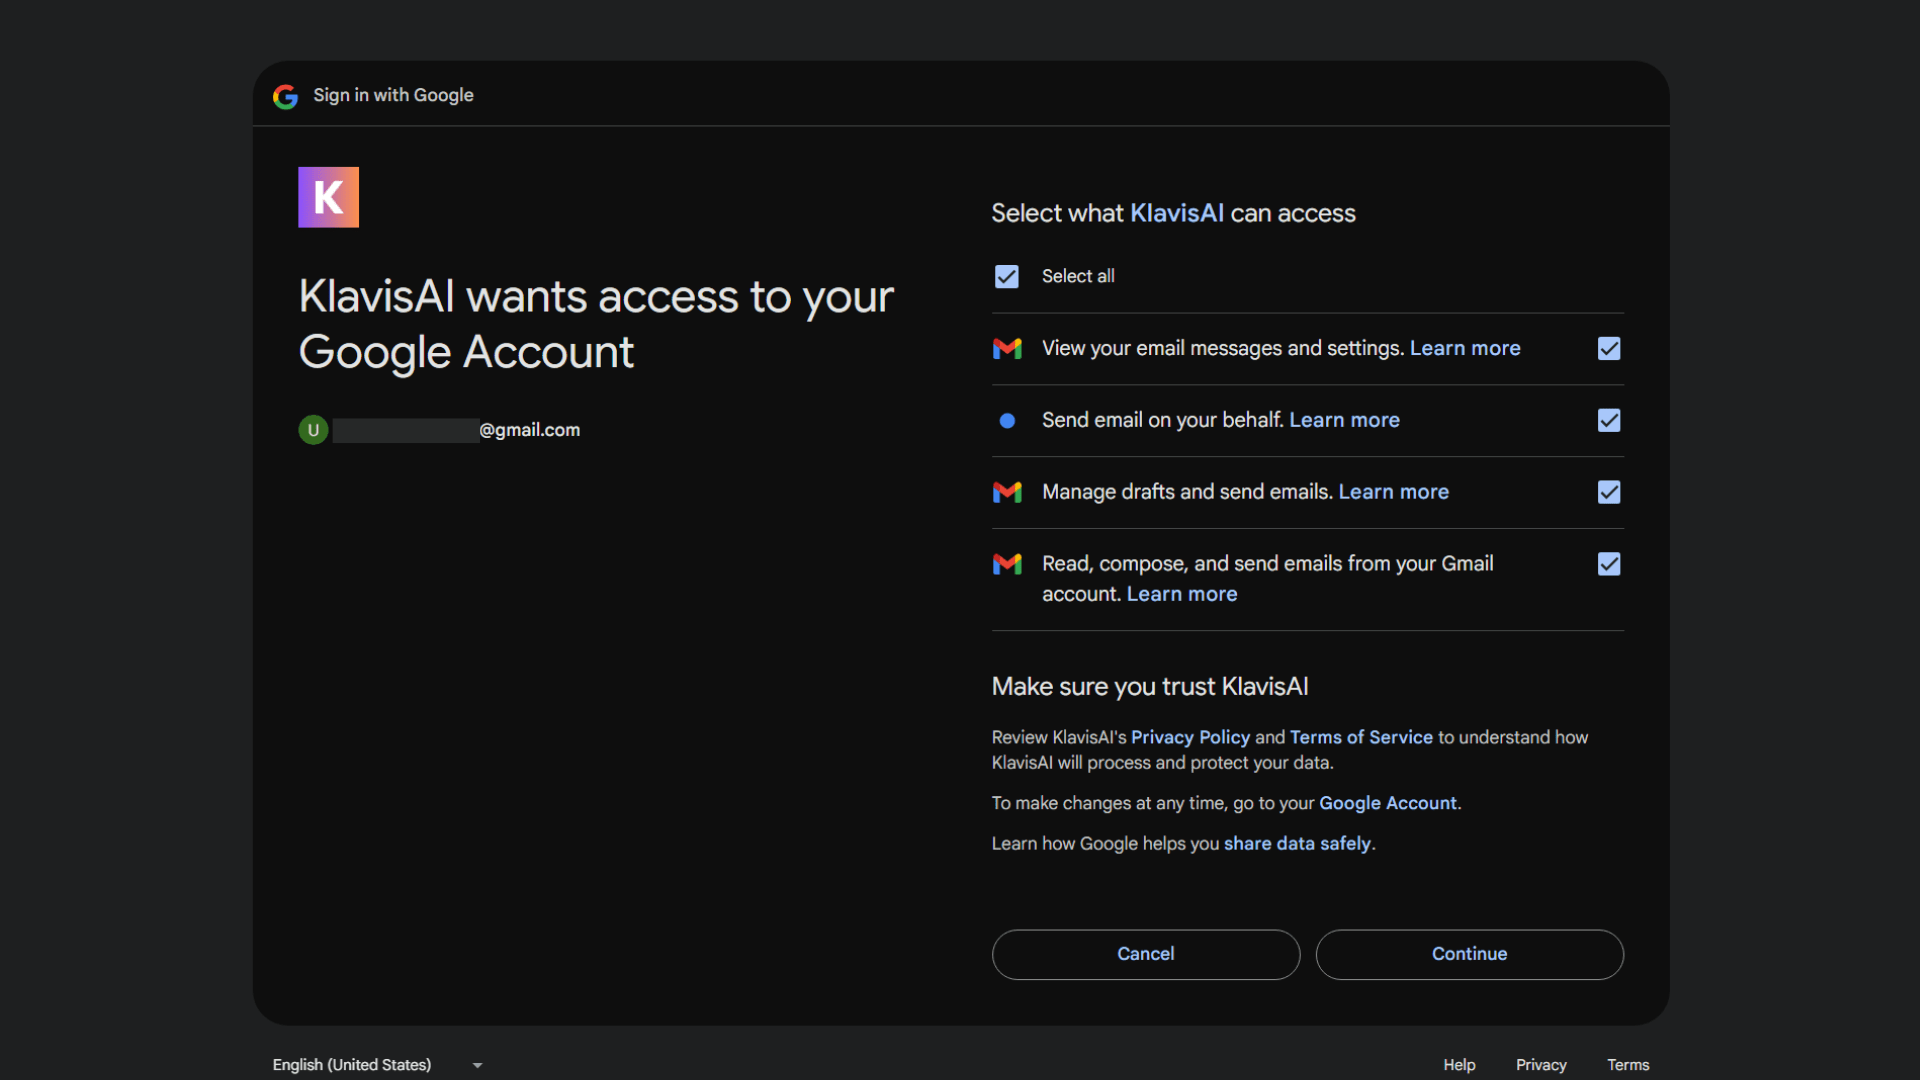Open the Terms of Service link
Image resolution: width=1920 pixels, height=1080 pixels.
1361,737
